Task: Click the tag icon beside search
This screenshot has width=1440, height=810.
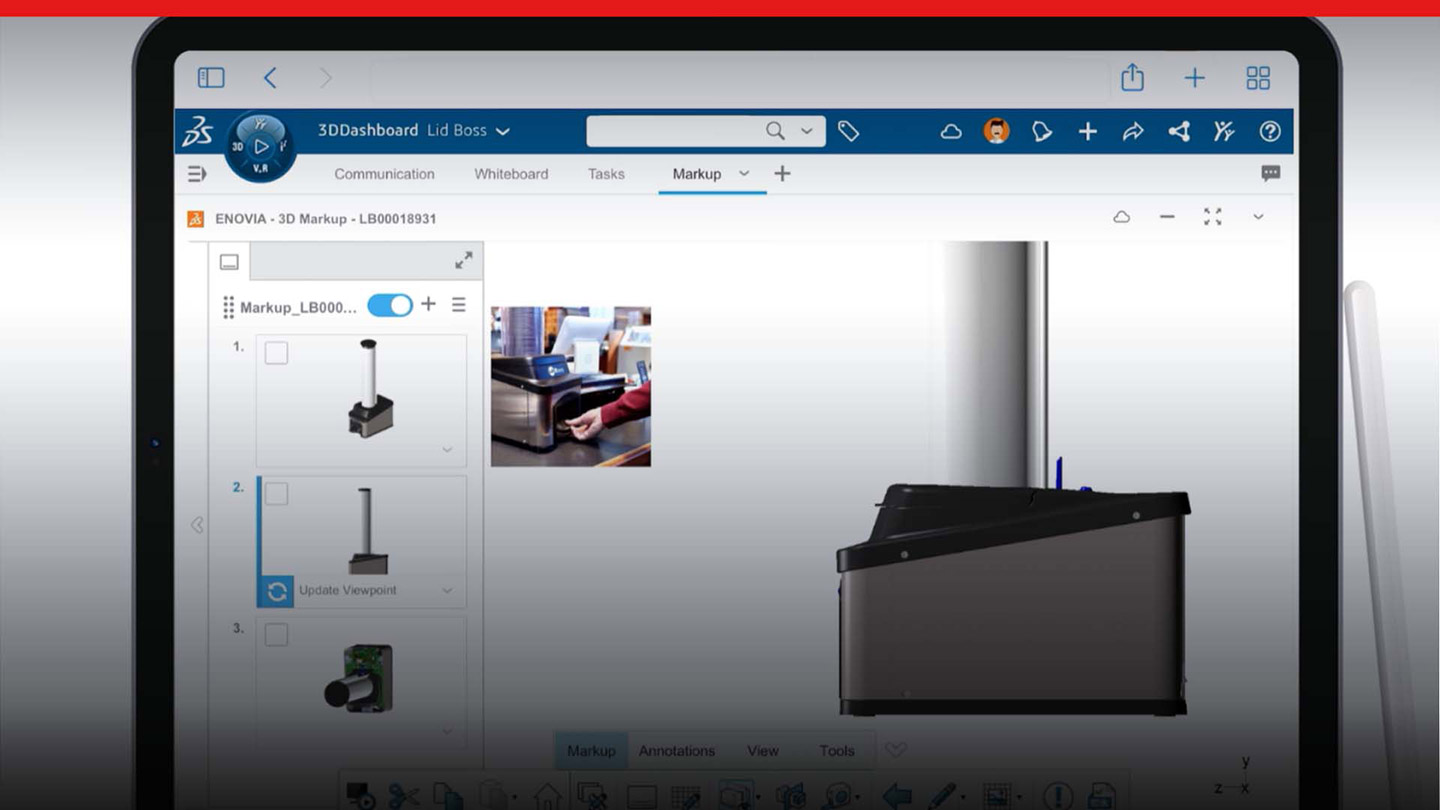Action: (x=848, y=131)
